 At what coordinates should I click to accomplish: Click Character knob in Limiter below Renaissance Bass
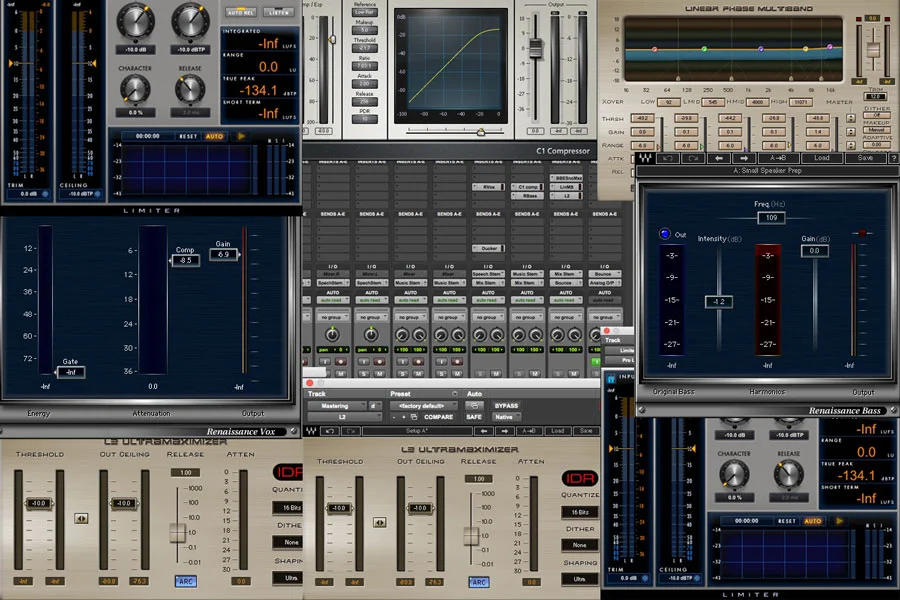pos(734,475)
